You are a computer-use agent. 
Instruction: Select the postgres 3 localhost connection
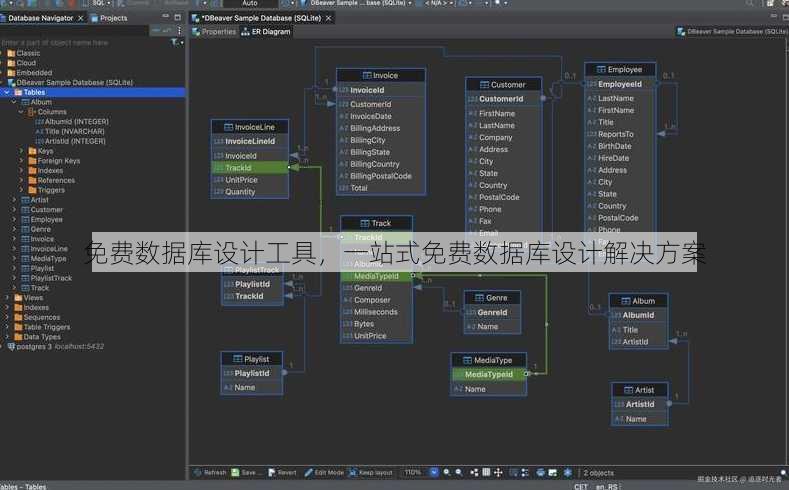56,347
